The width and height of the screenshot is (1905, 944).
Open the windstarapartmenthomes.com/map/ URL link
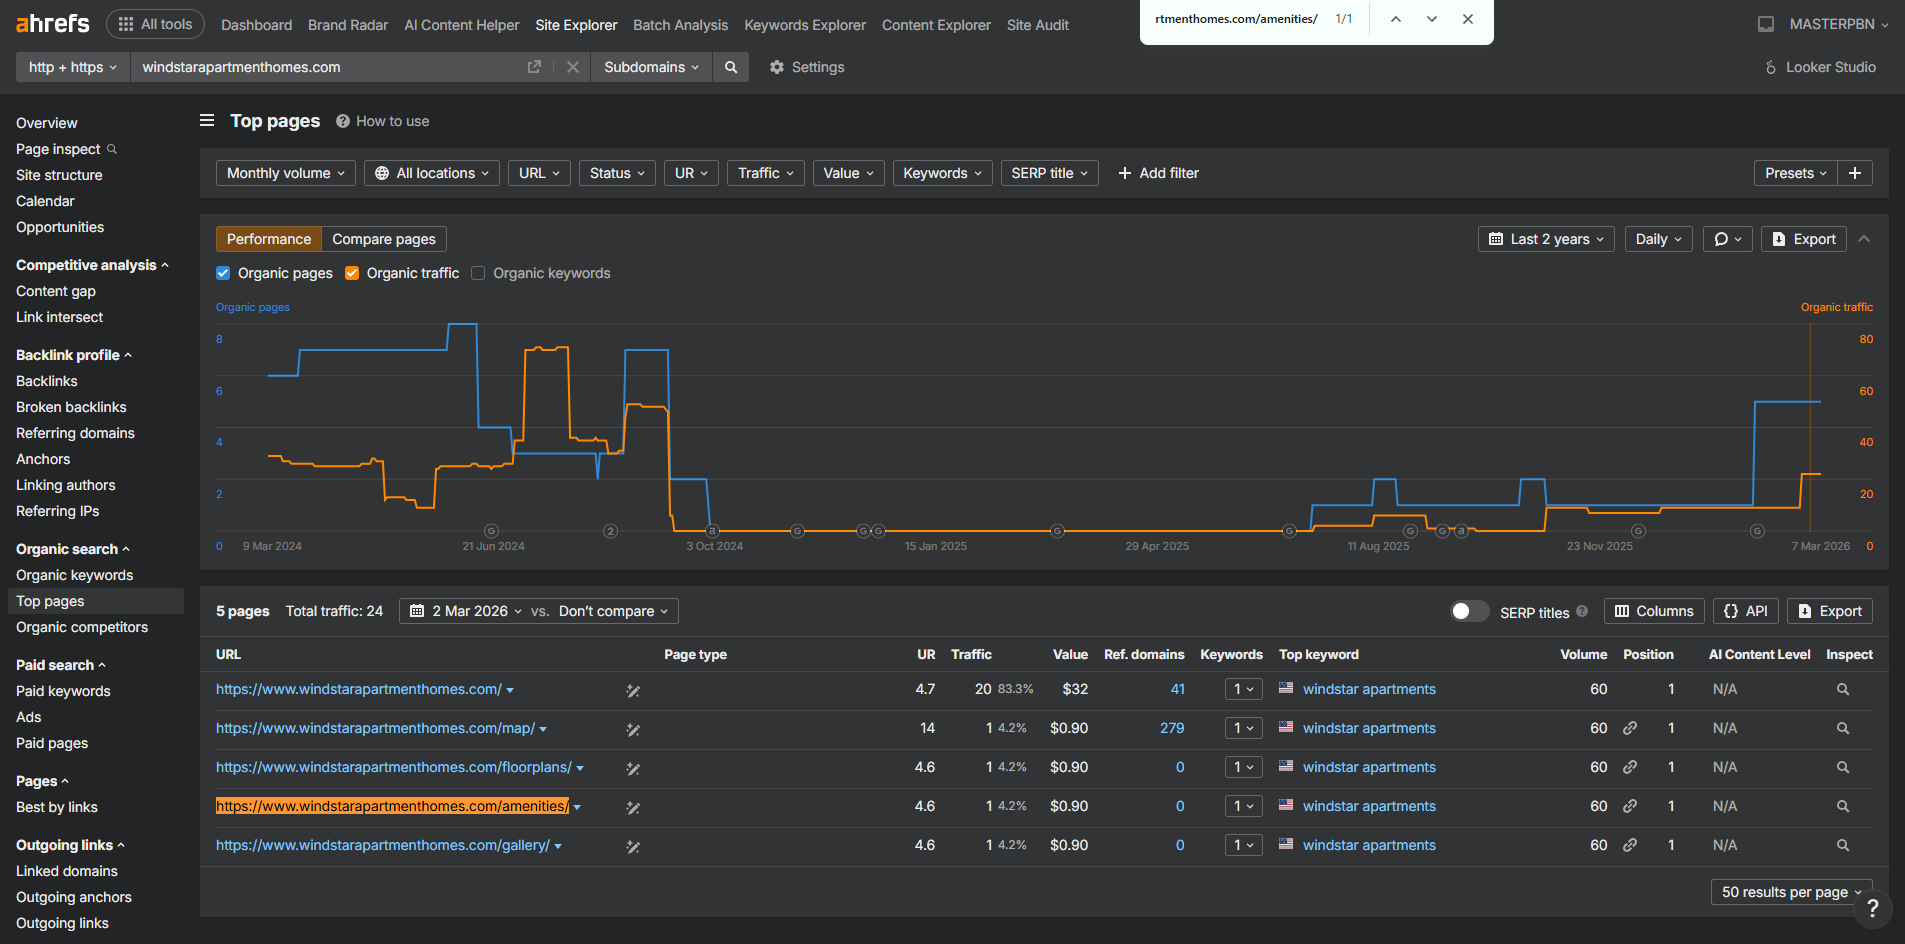375,728
